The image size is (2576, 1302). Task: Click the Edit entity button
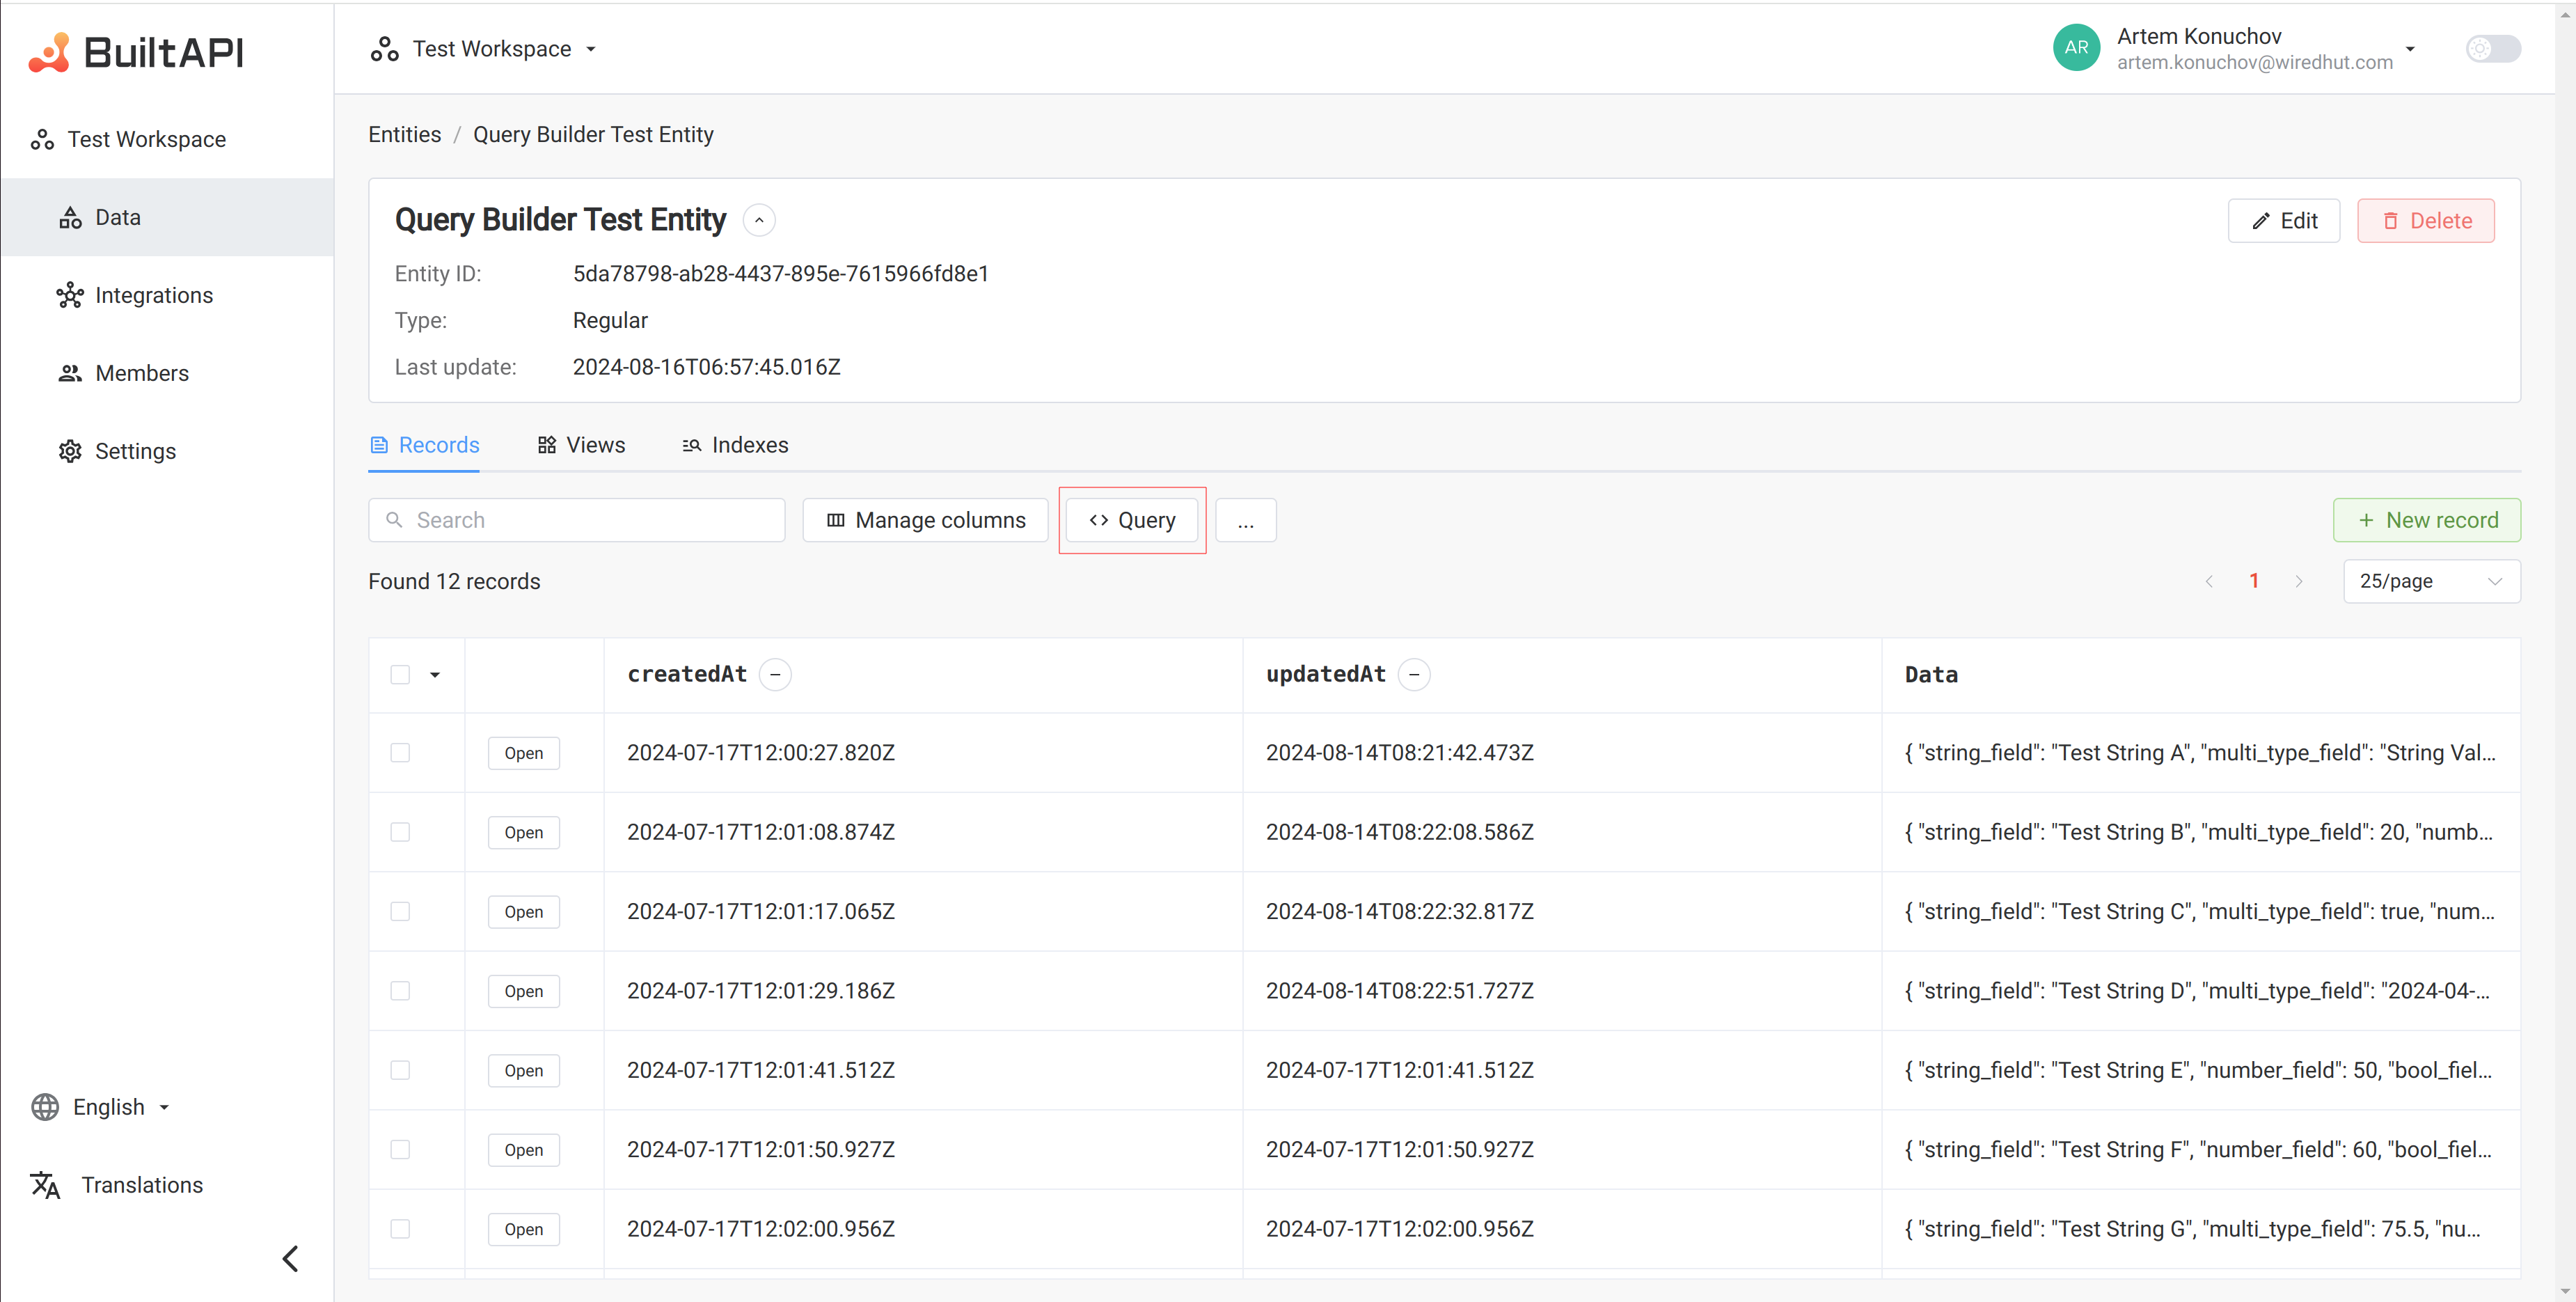pos(2283,221)
